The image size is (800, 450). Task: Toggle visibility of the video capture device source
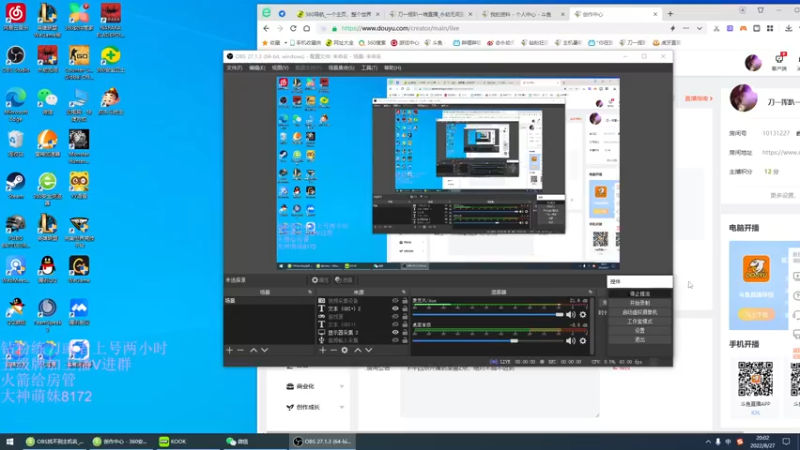click(395, 301)
